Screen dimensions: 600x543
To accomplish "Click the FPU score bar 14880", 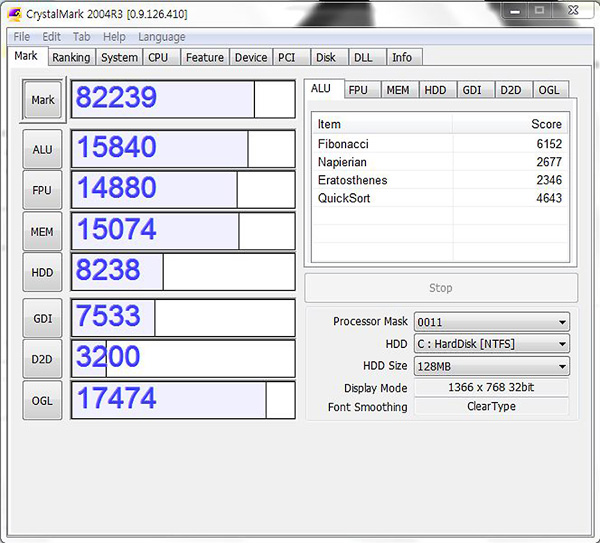I will 183,189.
